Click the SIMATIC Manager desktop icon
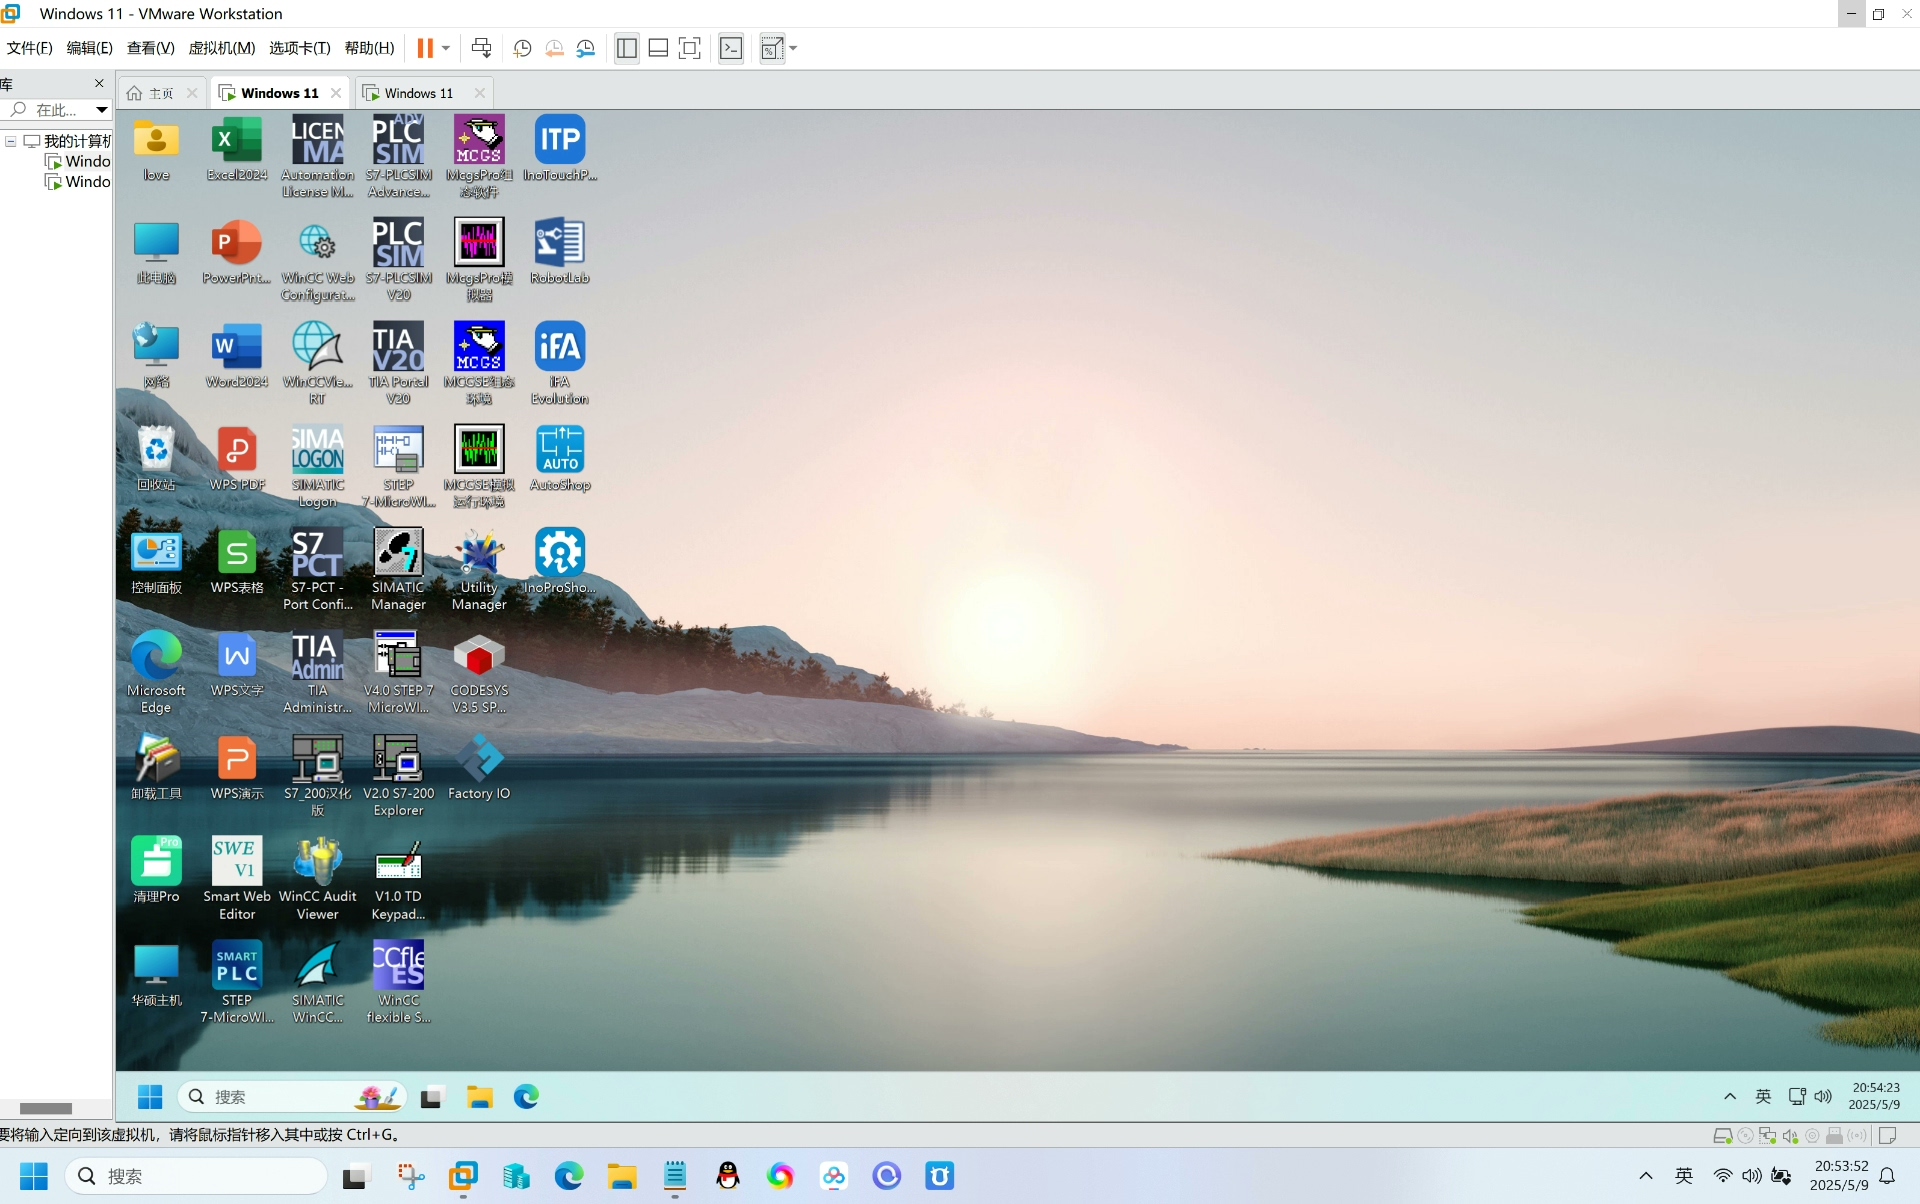 [x=398, y=569]
